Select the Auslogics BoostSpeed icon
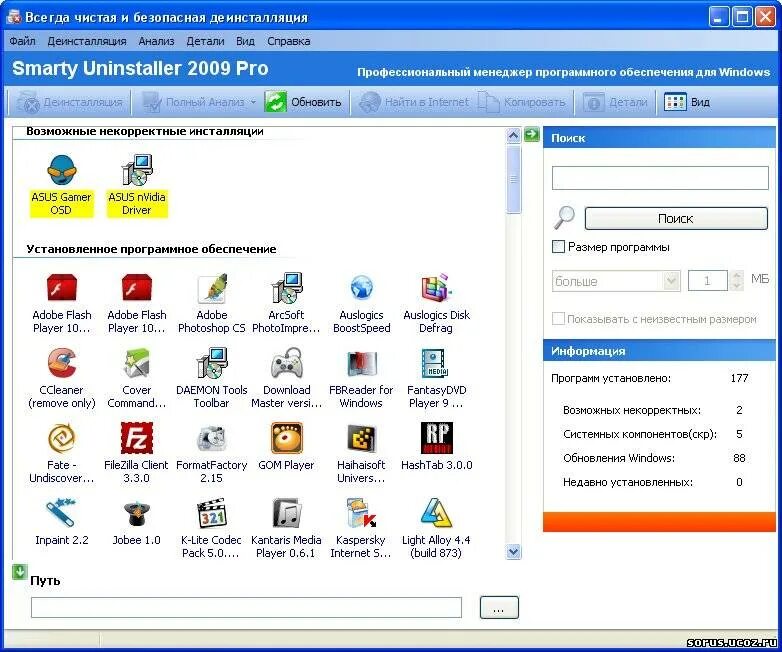Image resolution: width=782 pixels, height=652 pixels. pos(361,288)
